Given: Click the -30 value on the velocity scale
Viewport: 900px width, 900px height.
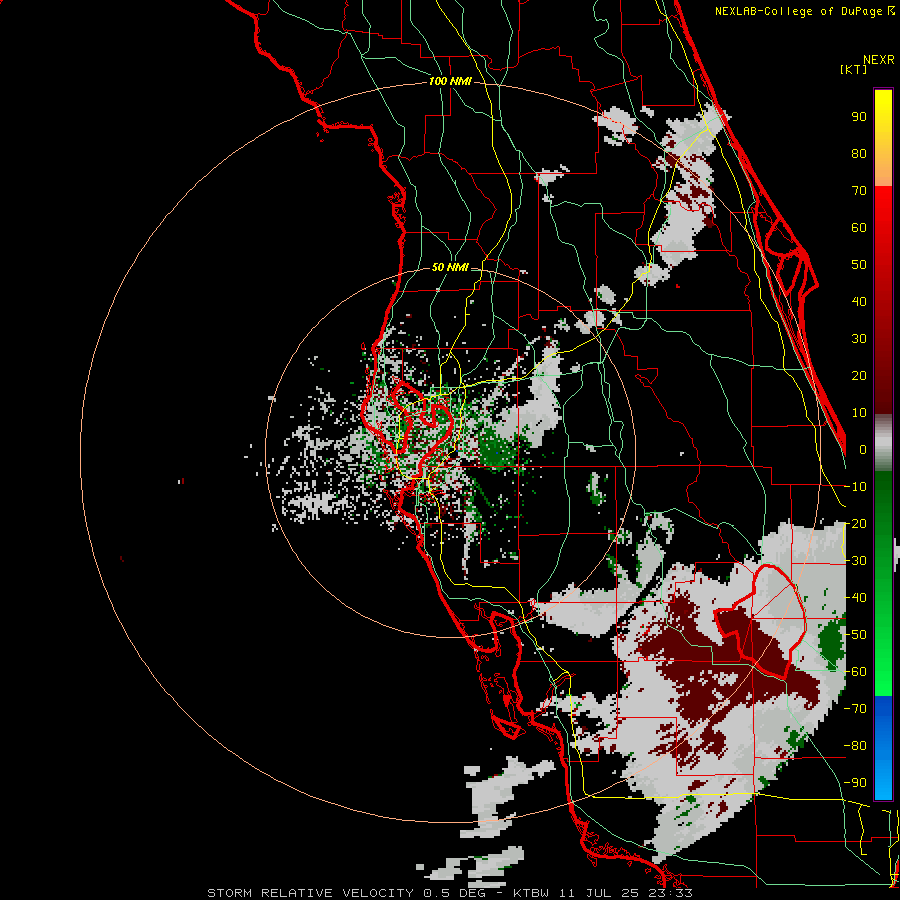Looking at the screenshot, I should pos(855,561).
